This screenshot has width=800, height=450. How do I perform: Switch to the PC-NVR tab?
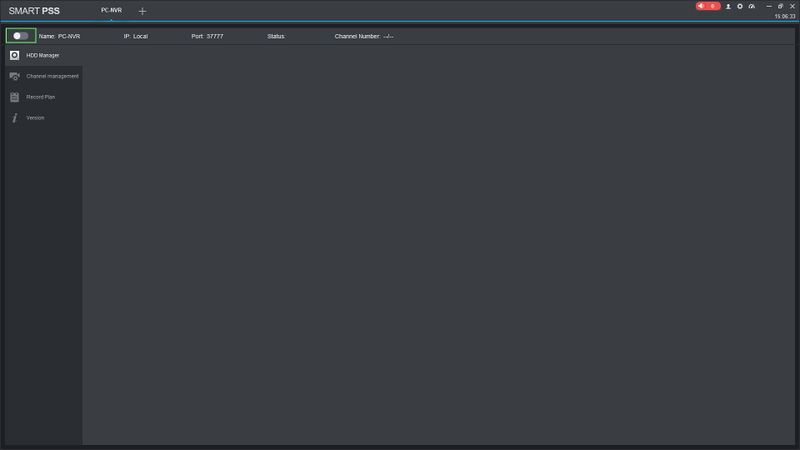(111, 10)
